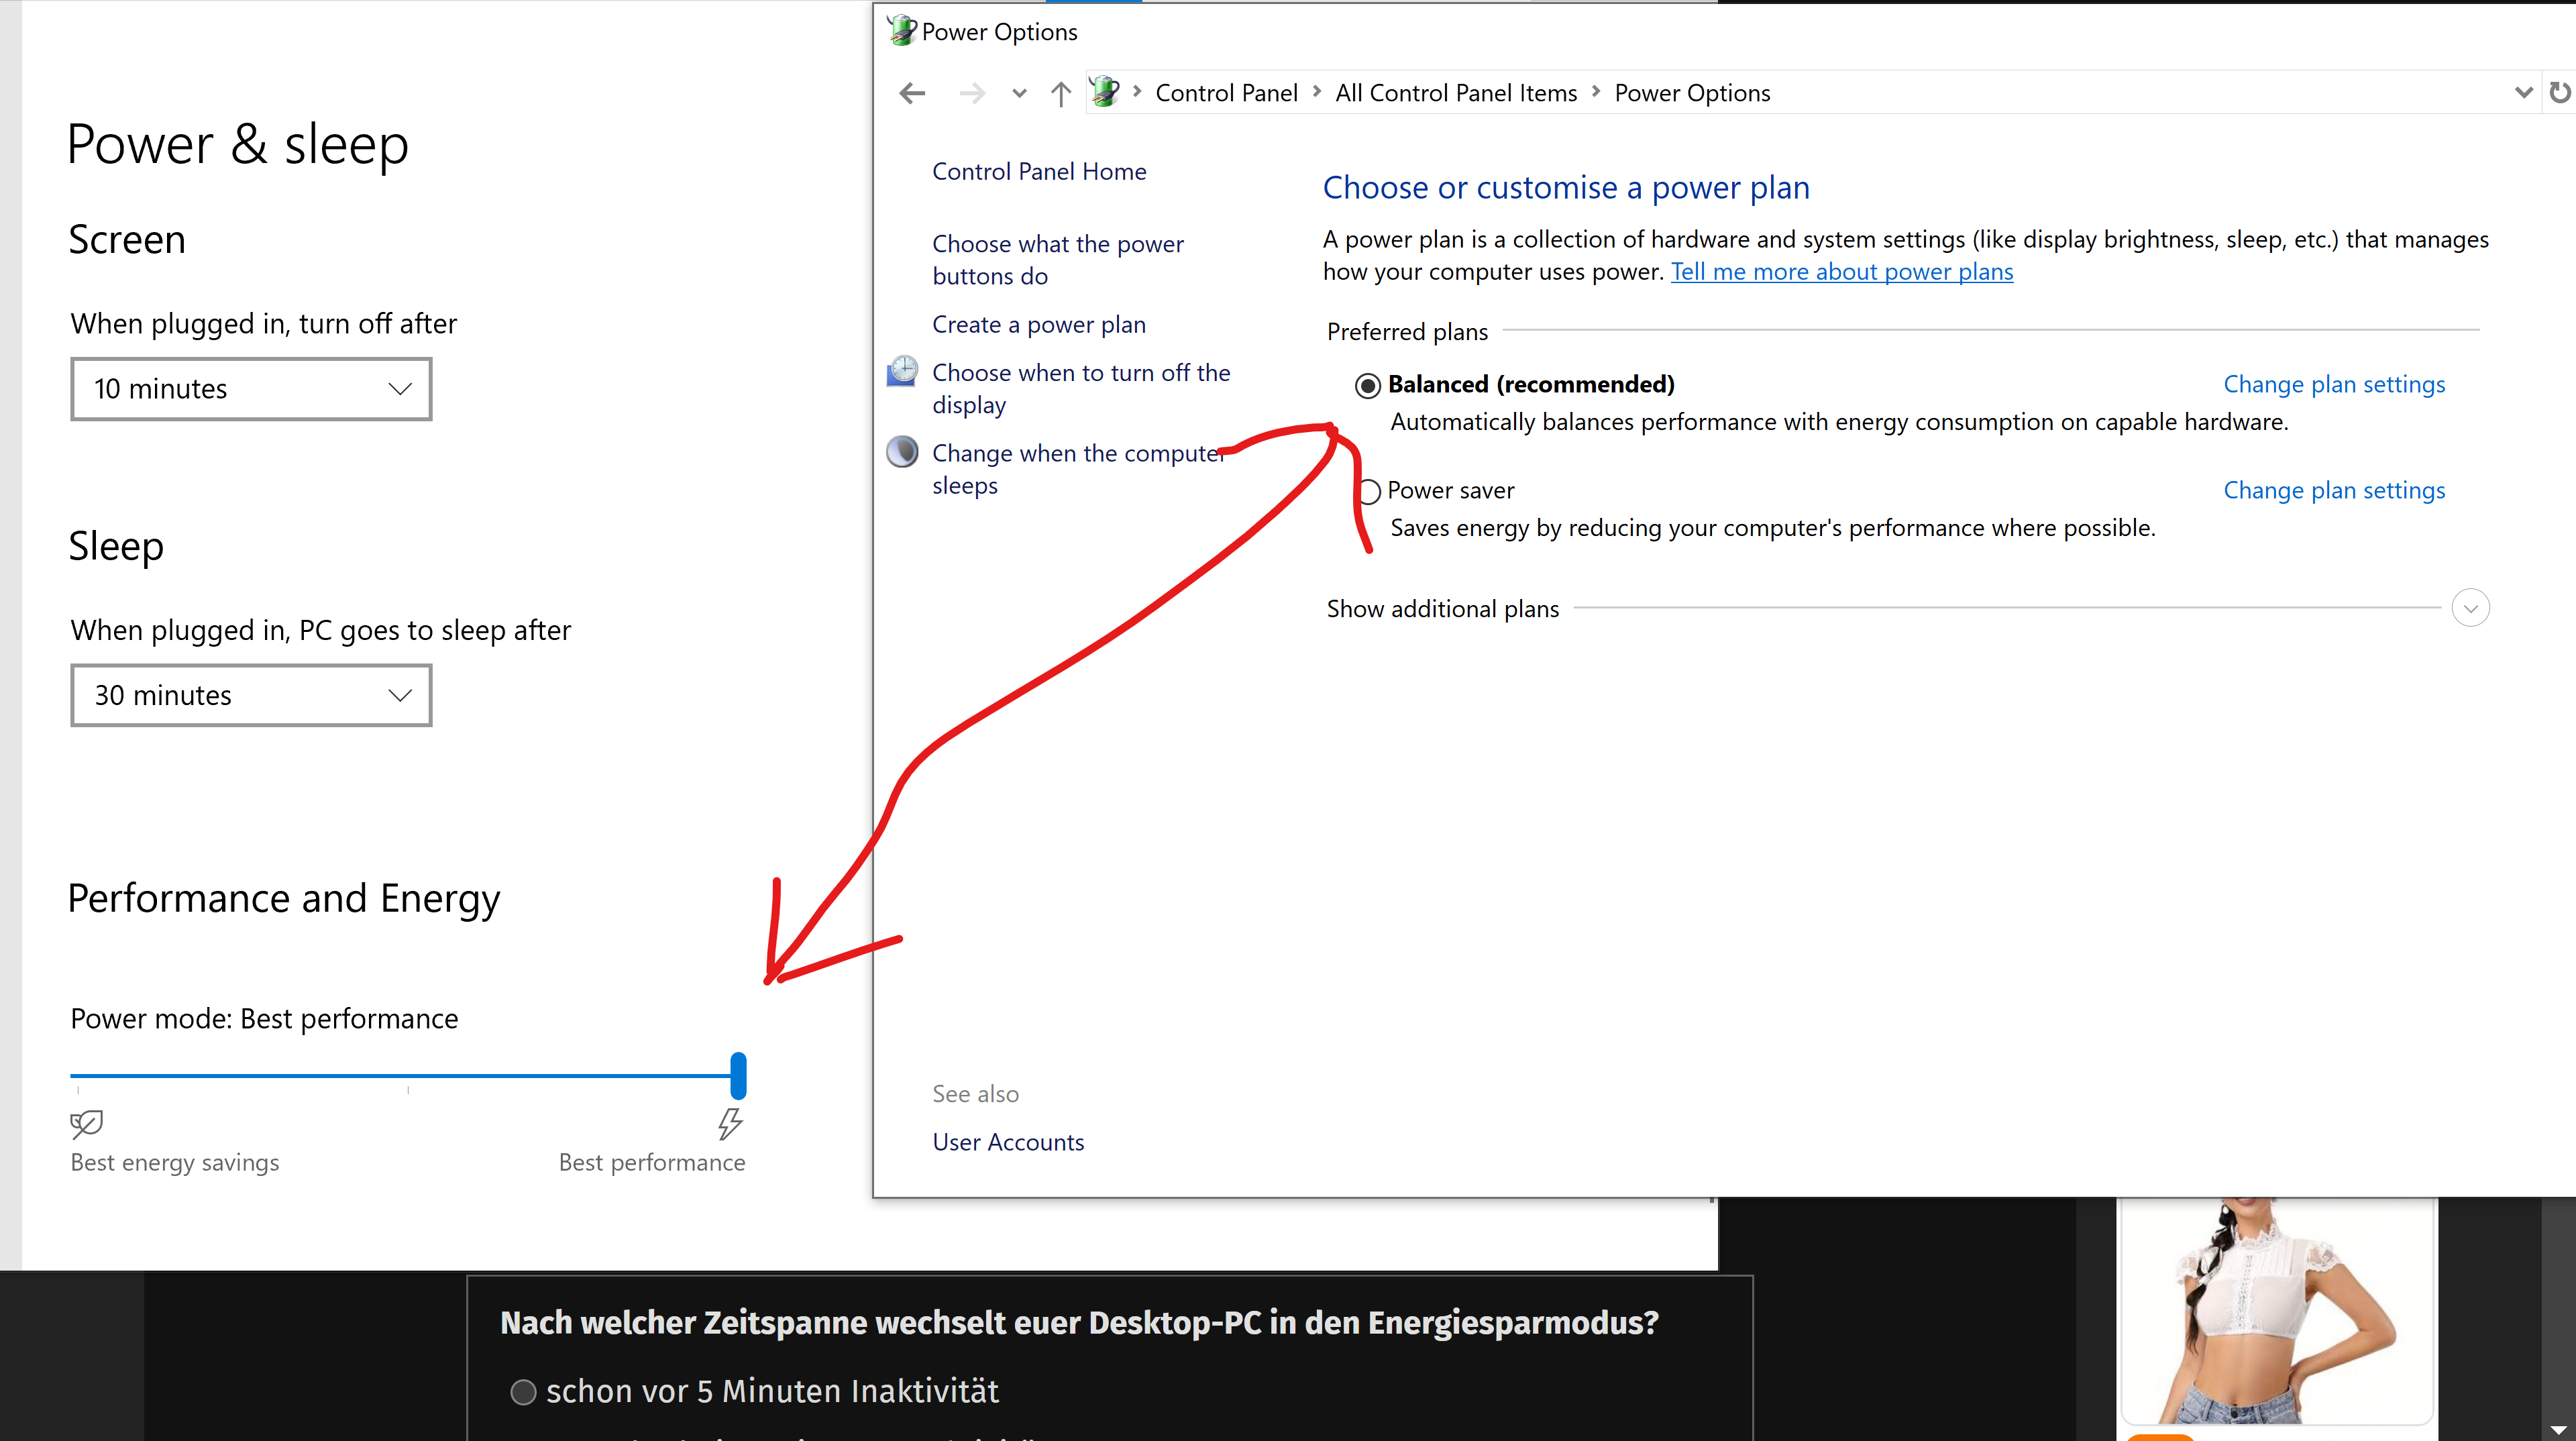2576x1441 pixels.
Task: Click Change plan settings for Power saver
Action: (x=2334, y=490)
